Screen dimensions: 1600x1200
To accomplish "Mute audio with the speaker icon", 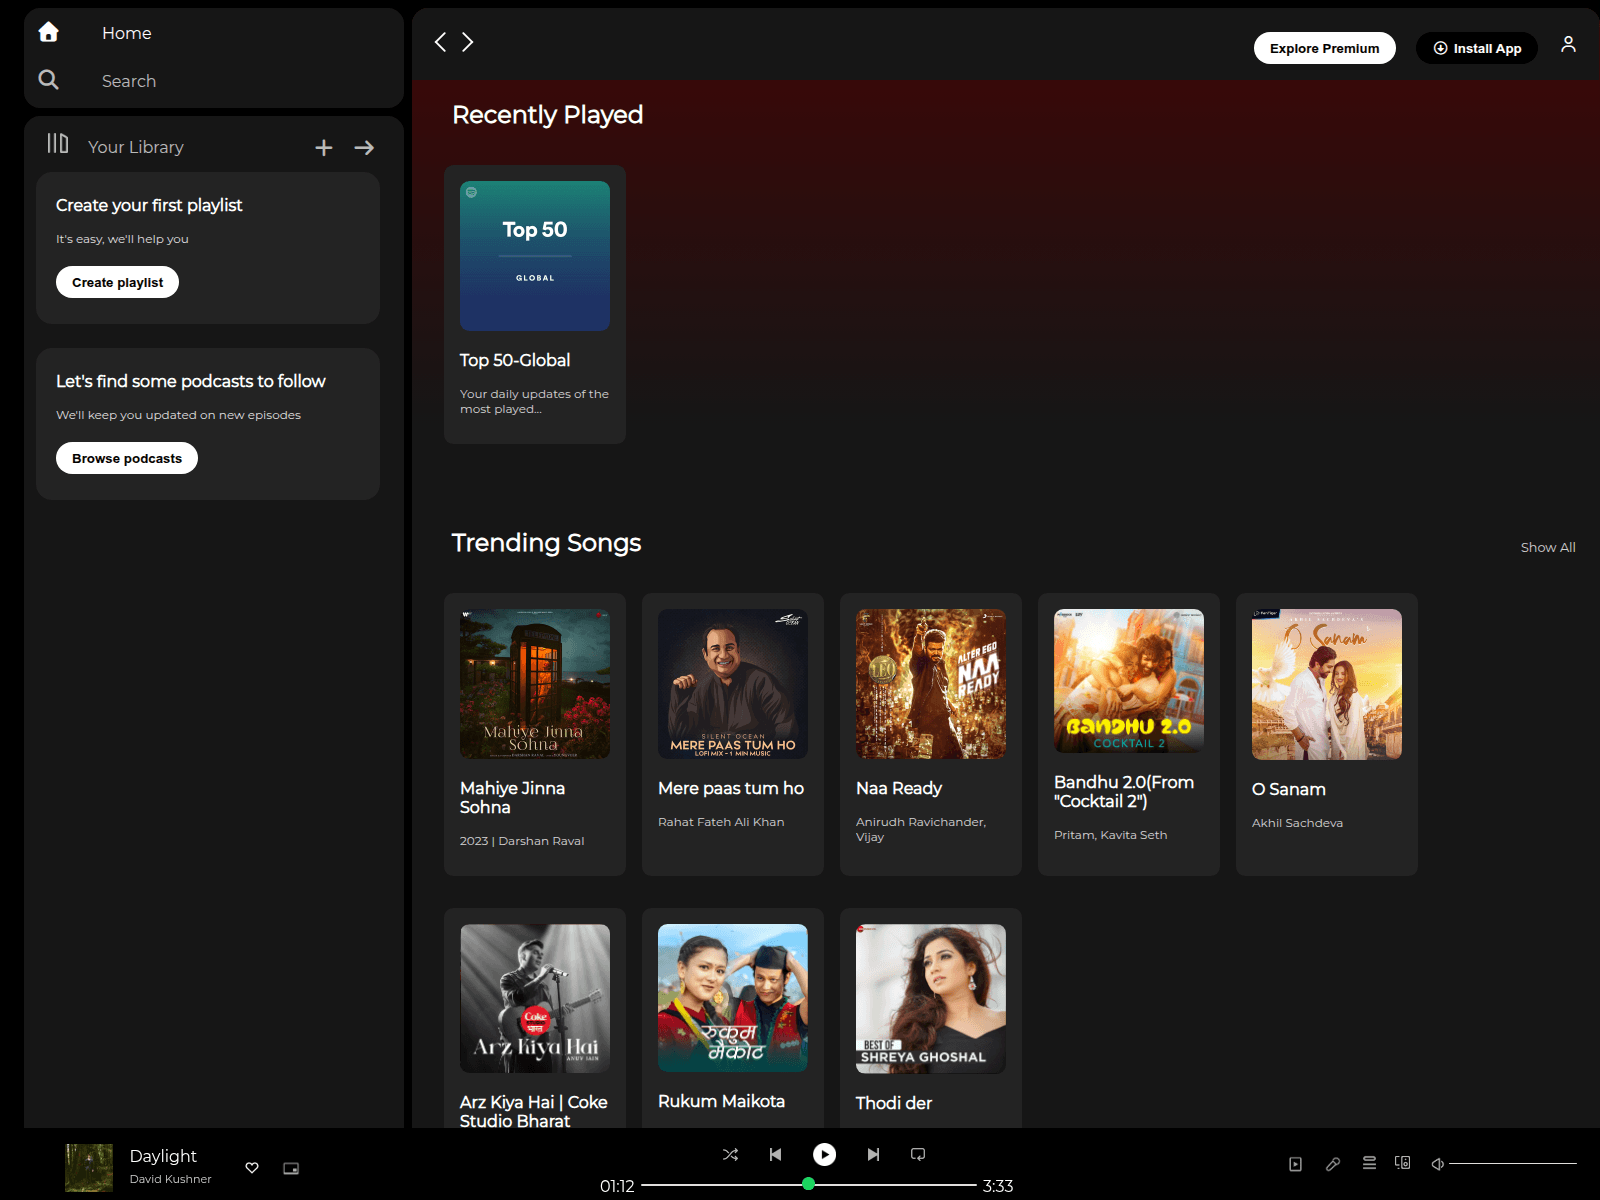I will point(1437,1164).
